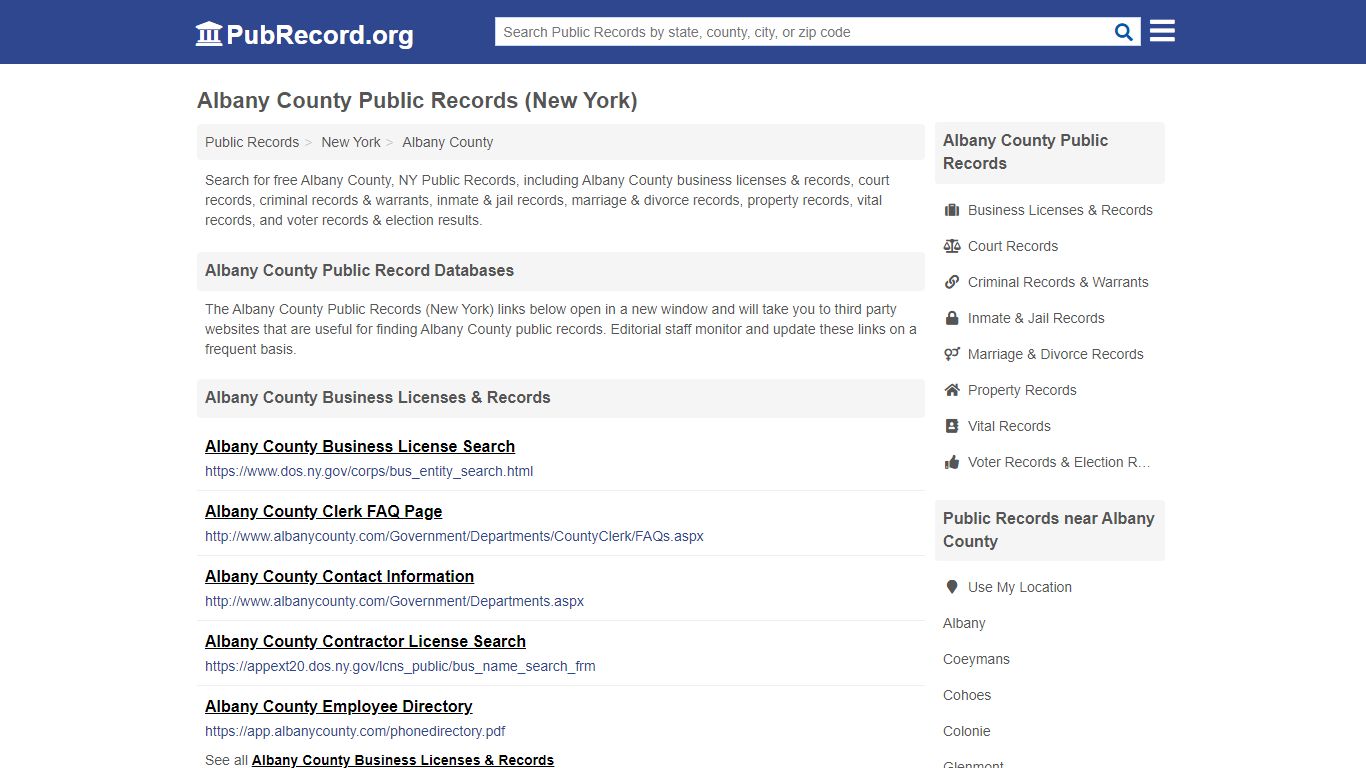Go to New York breadcrumb
Viewport: 1366px width, 768px height.
pyautogui.click(x=351, y=142)
